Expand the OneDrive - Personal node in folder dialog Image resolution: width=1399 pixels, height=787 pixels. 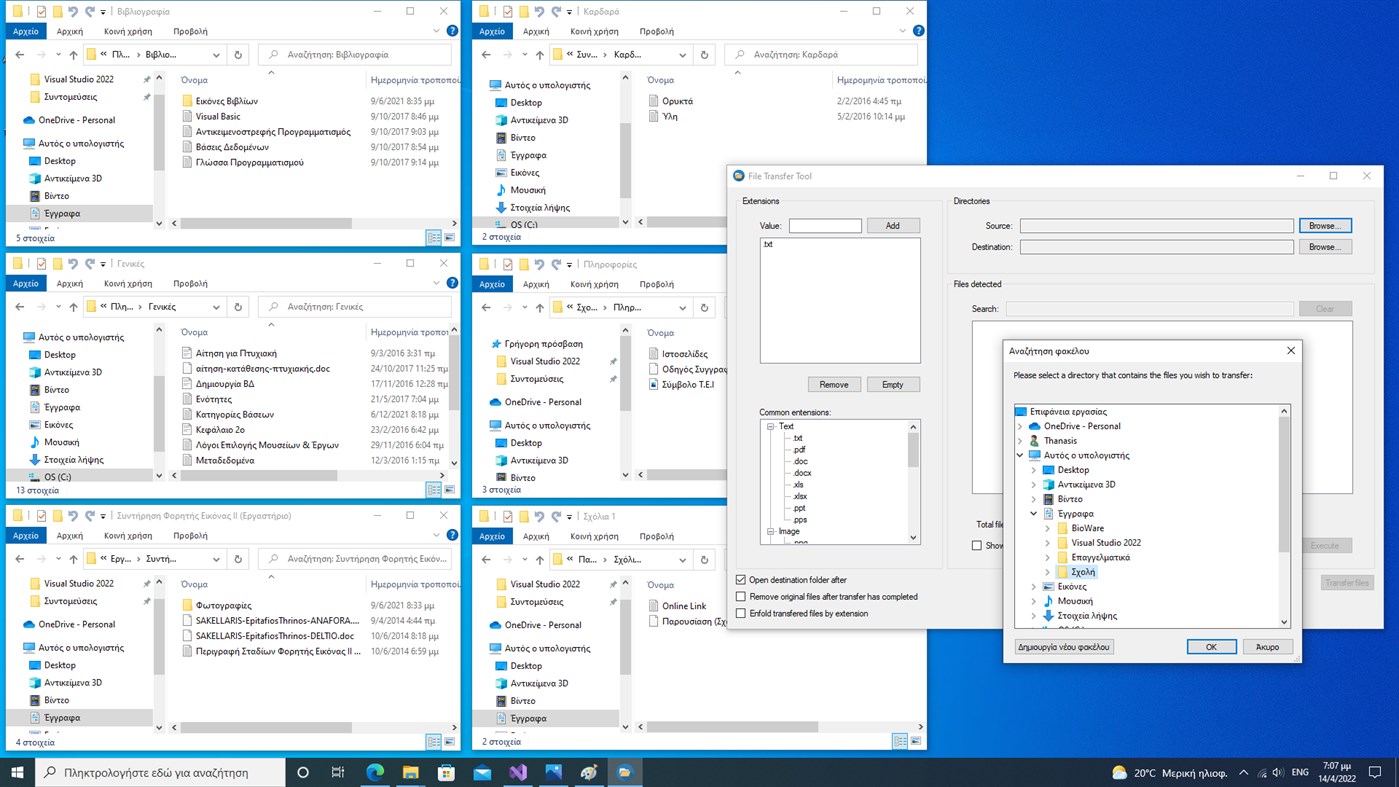point(1020,426)
